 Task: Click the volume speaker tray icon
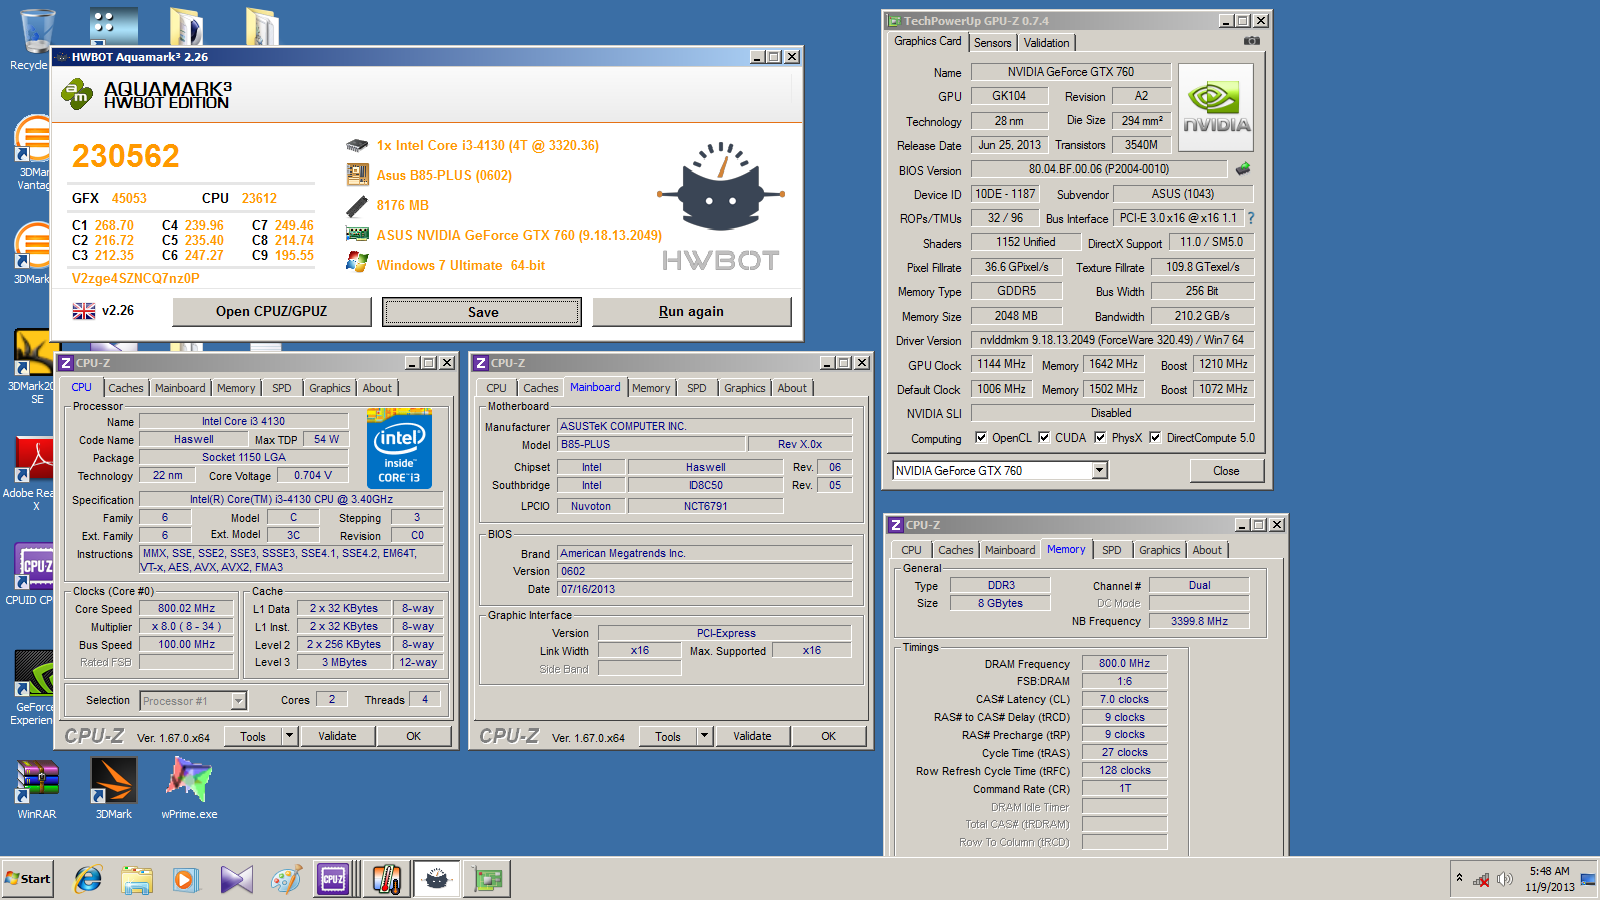(x=1505, y=880)
